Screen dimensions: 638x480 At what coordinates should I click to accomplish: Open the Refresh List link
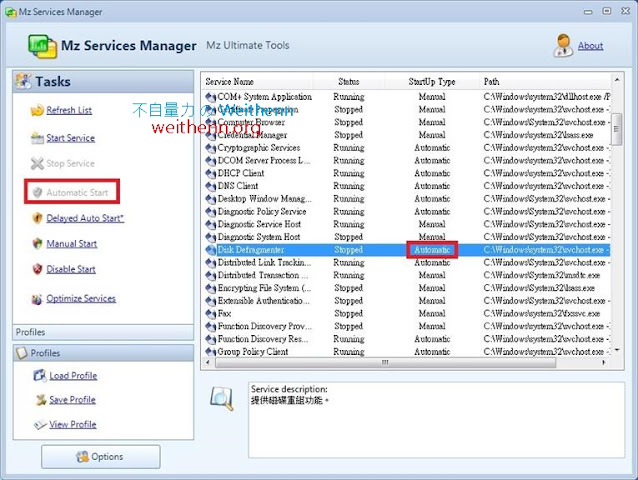pyautogui.click(x=69, y=110)
